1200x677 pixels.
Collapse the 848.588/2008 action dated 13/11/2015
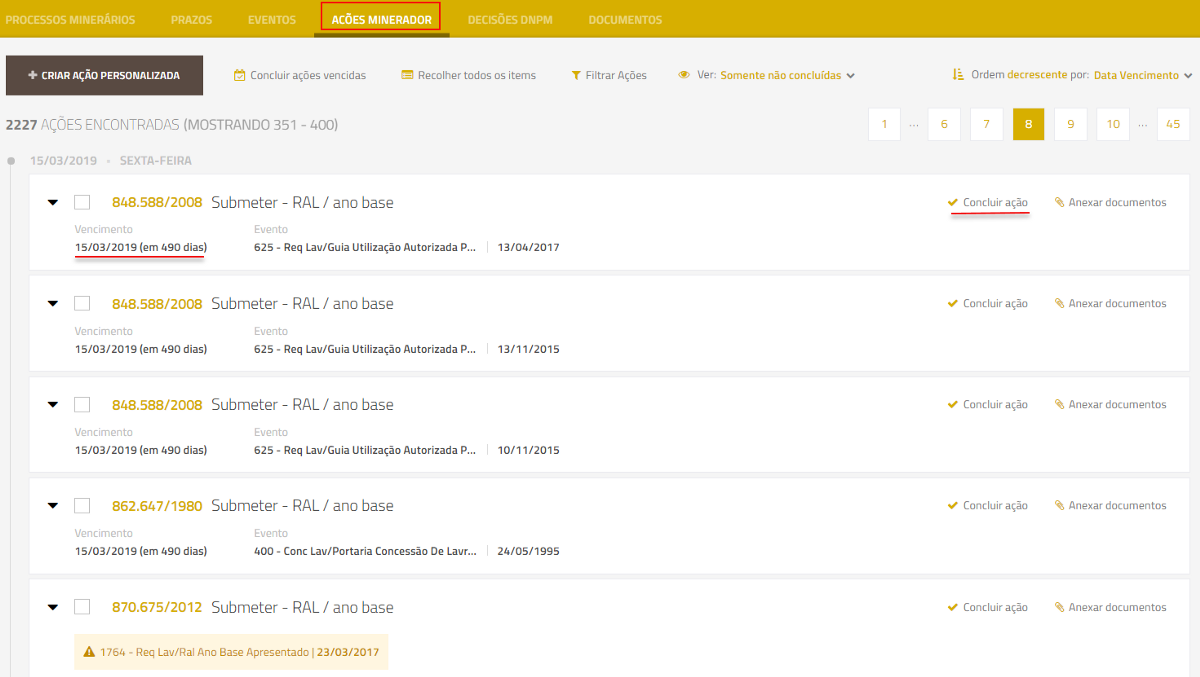pyautogui.click(x=53, y=303)
